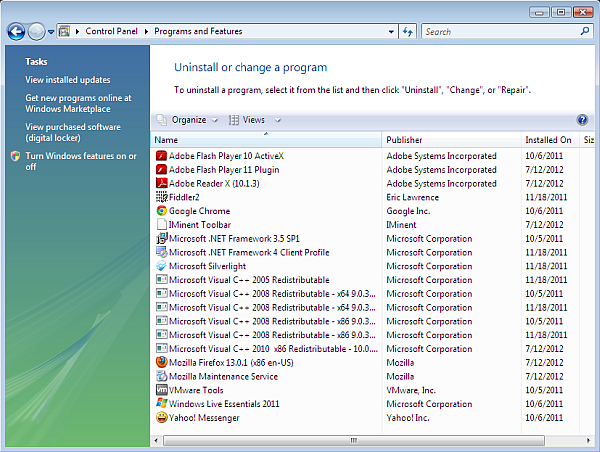Select the IMinent Toolbar entry name

(200, 225)
